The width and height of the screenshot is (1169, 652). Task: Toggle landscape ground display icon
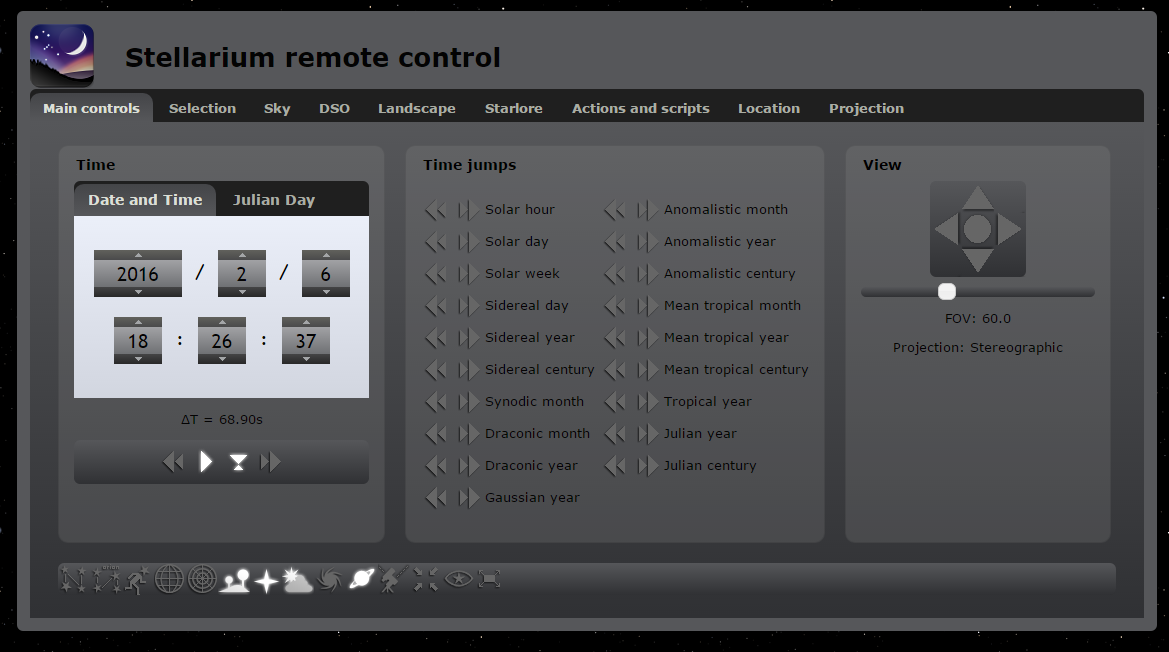235,579
